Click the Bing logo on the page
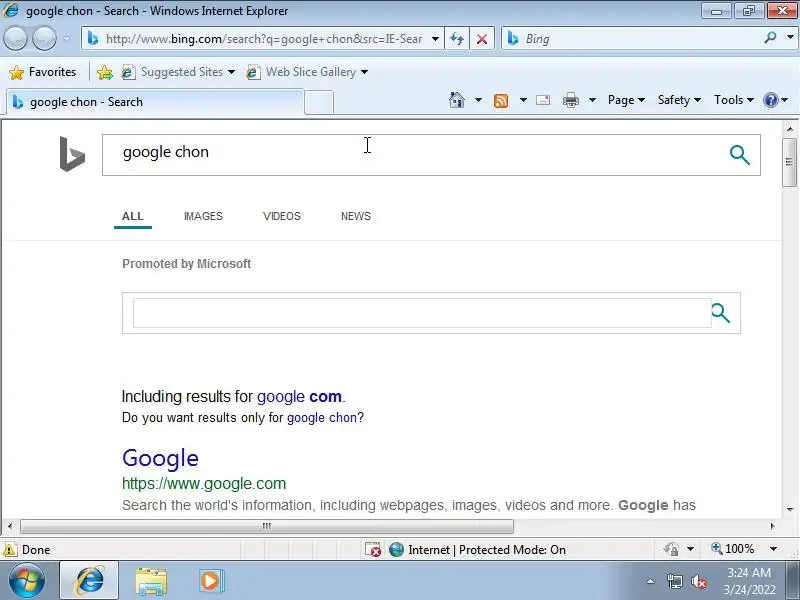This screenshot has height=600, width=800. [72, 154]
